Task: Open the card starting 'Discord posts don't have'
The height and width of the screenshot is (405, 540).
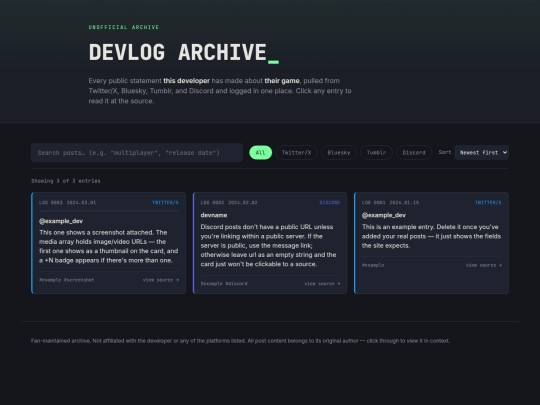Action: click(x=270, y=243)
